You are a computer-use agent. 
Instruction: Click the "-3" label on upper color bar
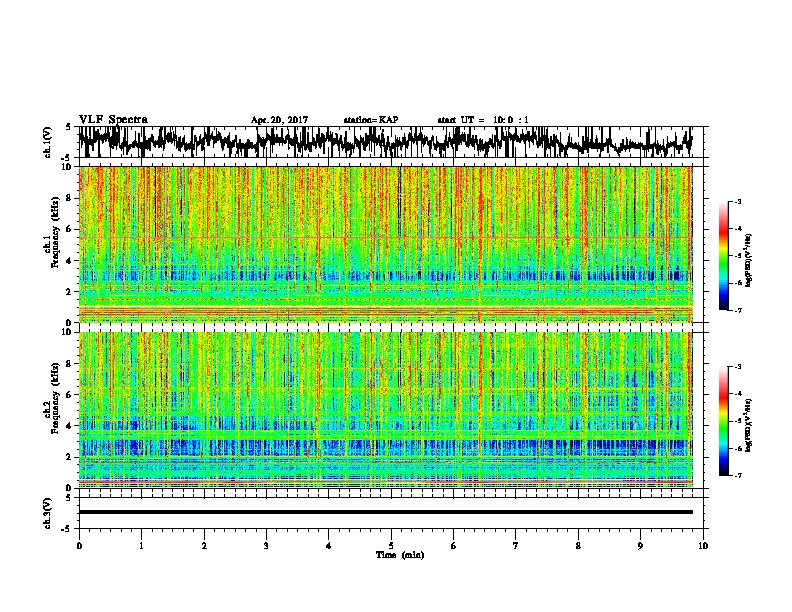tap(737, 201)
